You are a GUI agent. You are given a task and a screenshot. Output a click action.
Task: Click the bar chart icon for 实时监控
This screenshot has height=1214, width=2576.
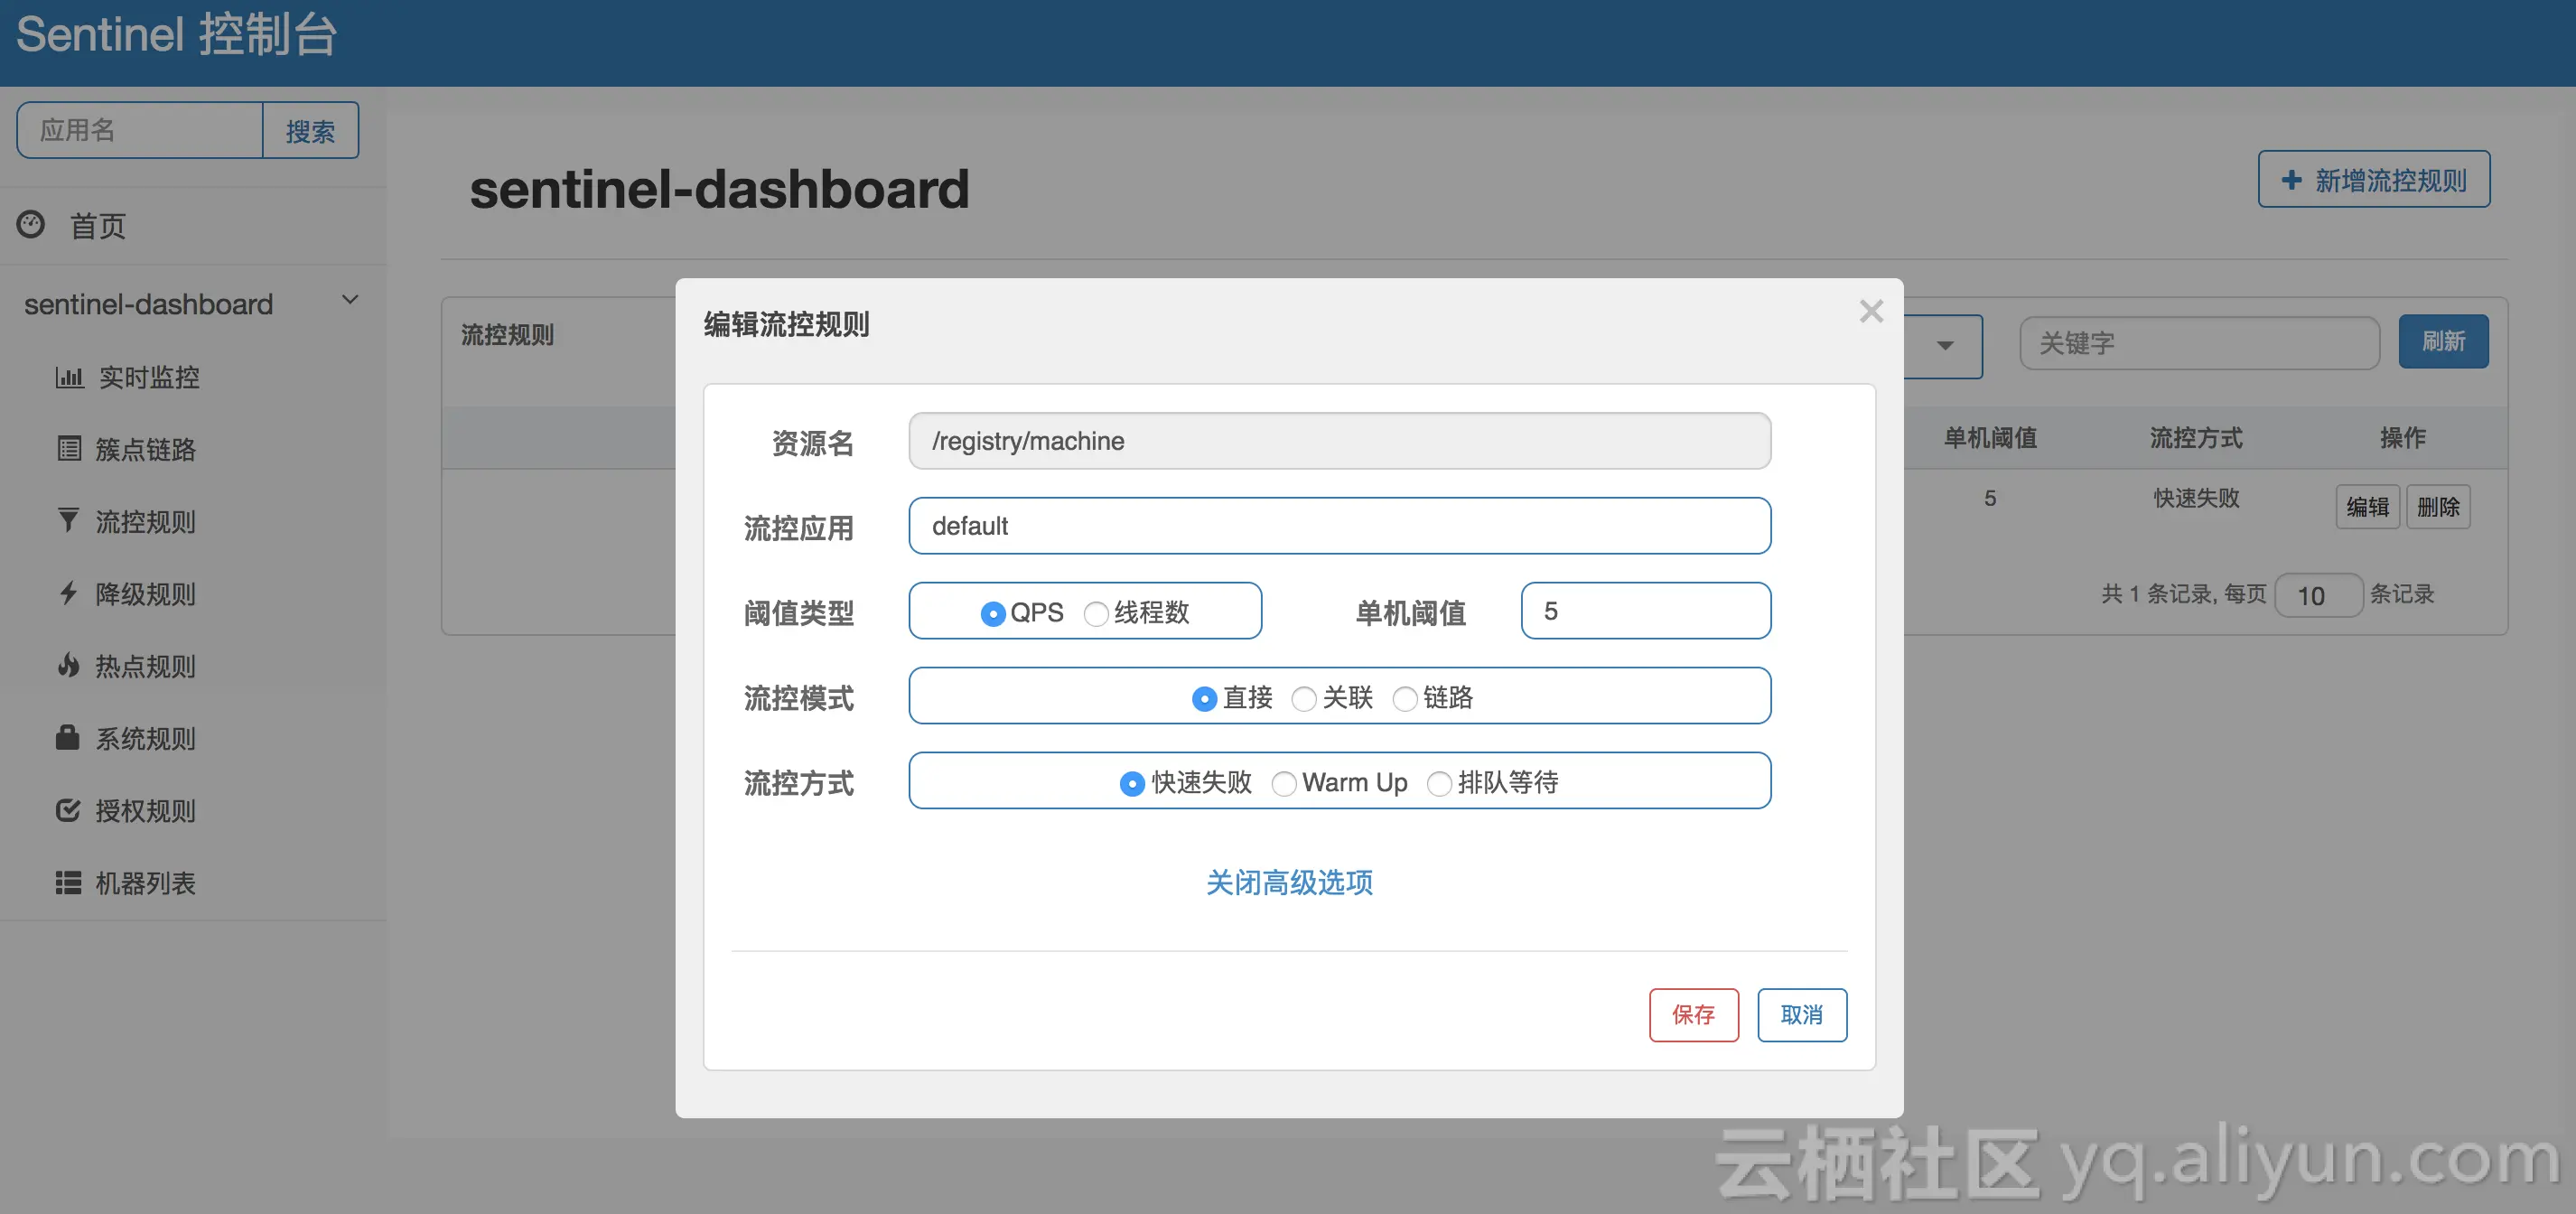69,377
